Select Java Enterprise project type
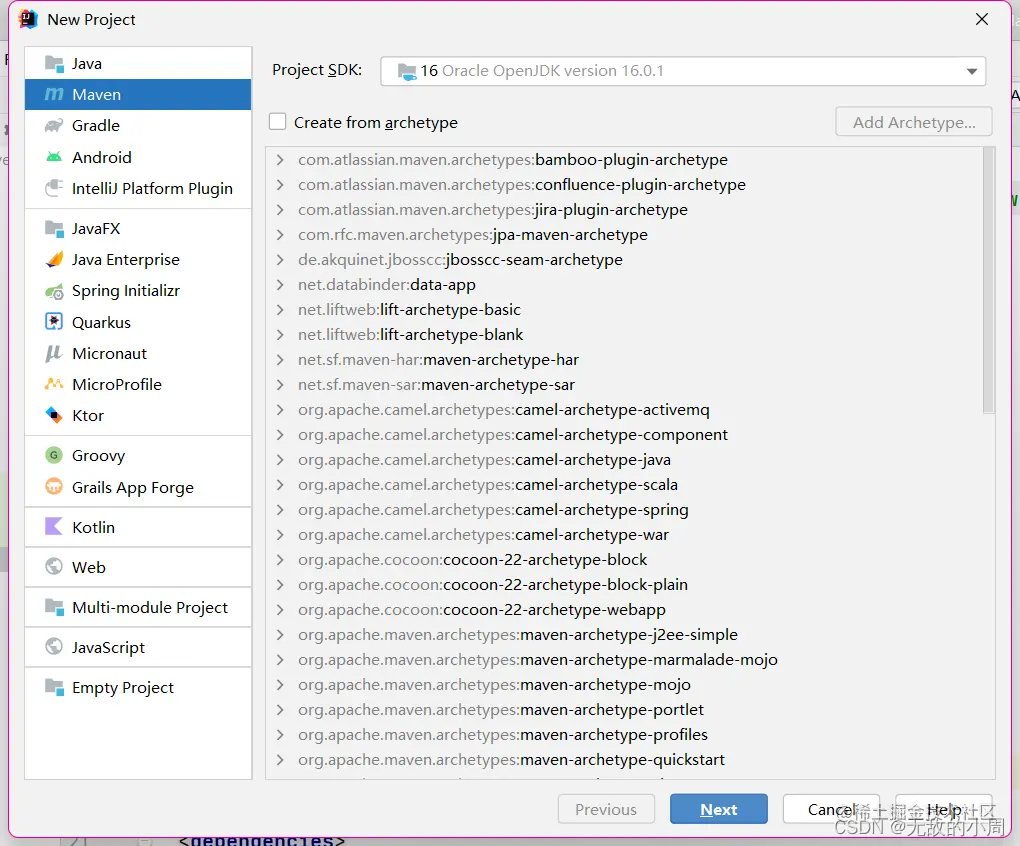This screenshot has height=846, width=1020. [x=138, y=259]
